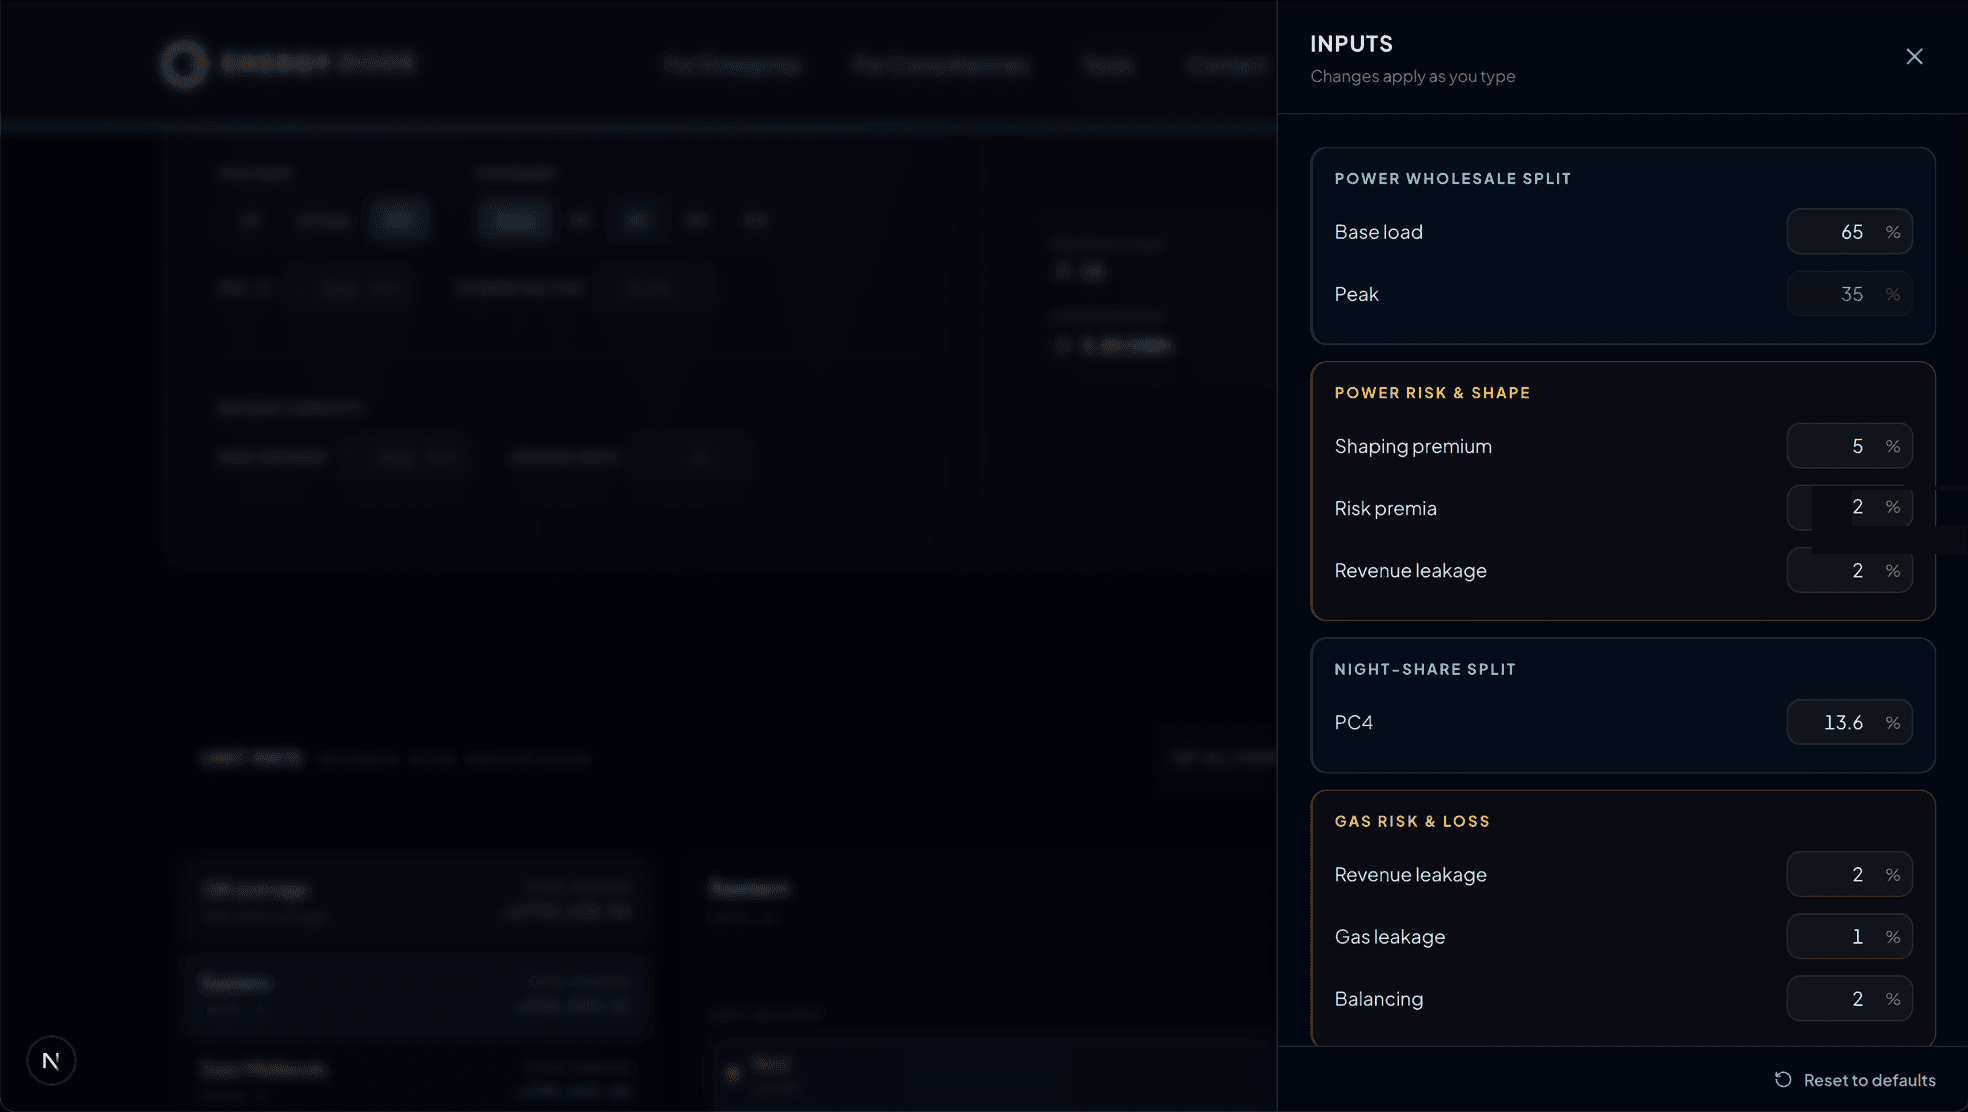
Task: Click the Balancing label
Action: tap(1378, 998)
